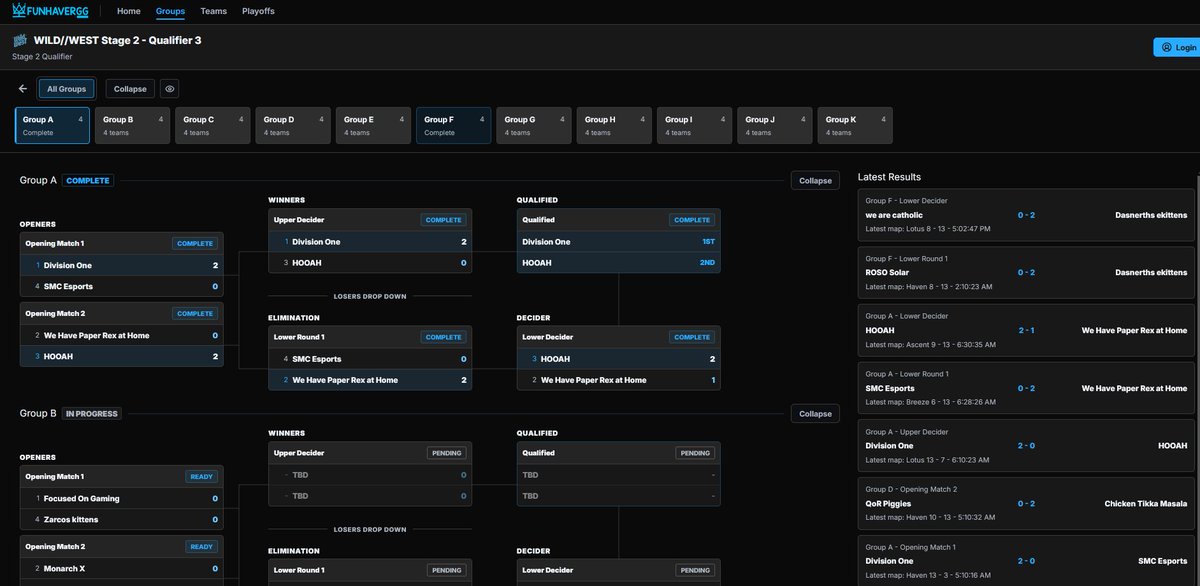This screenshot has width=1200, height=586.
Task: Open Group B Opening Match 1 header
Action: coord(122,476)
